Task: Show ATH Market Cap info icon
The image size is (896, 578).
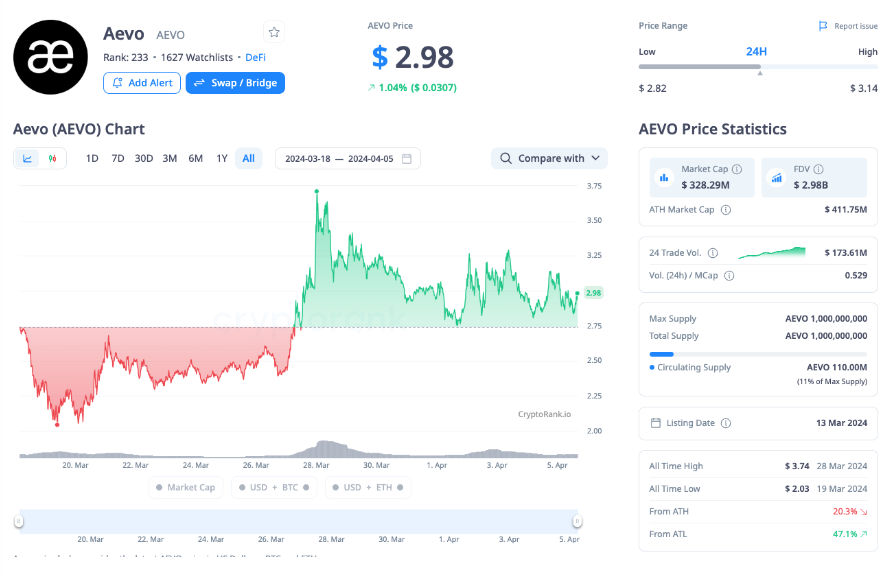Action: [726, 210]
